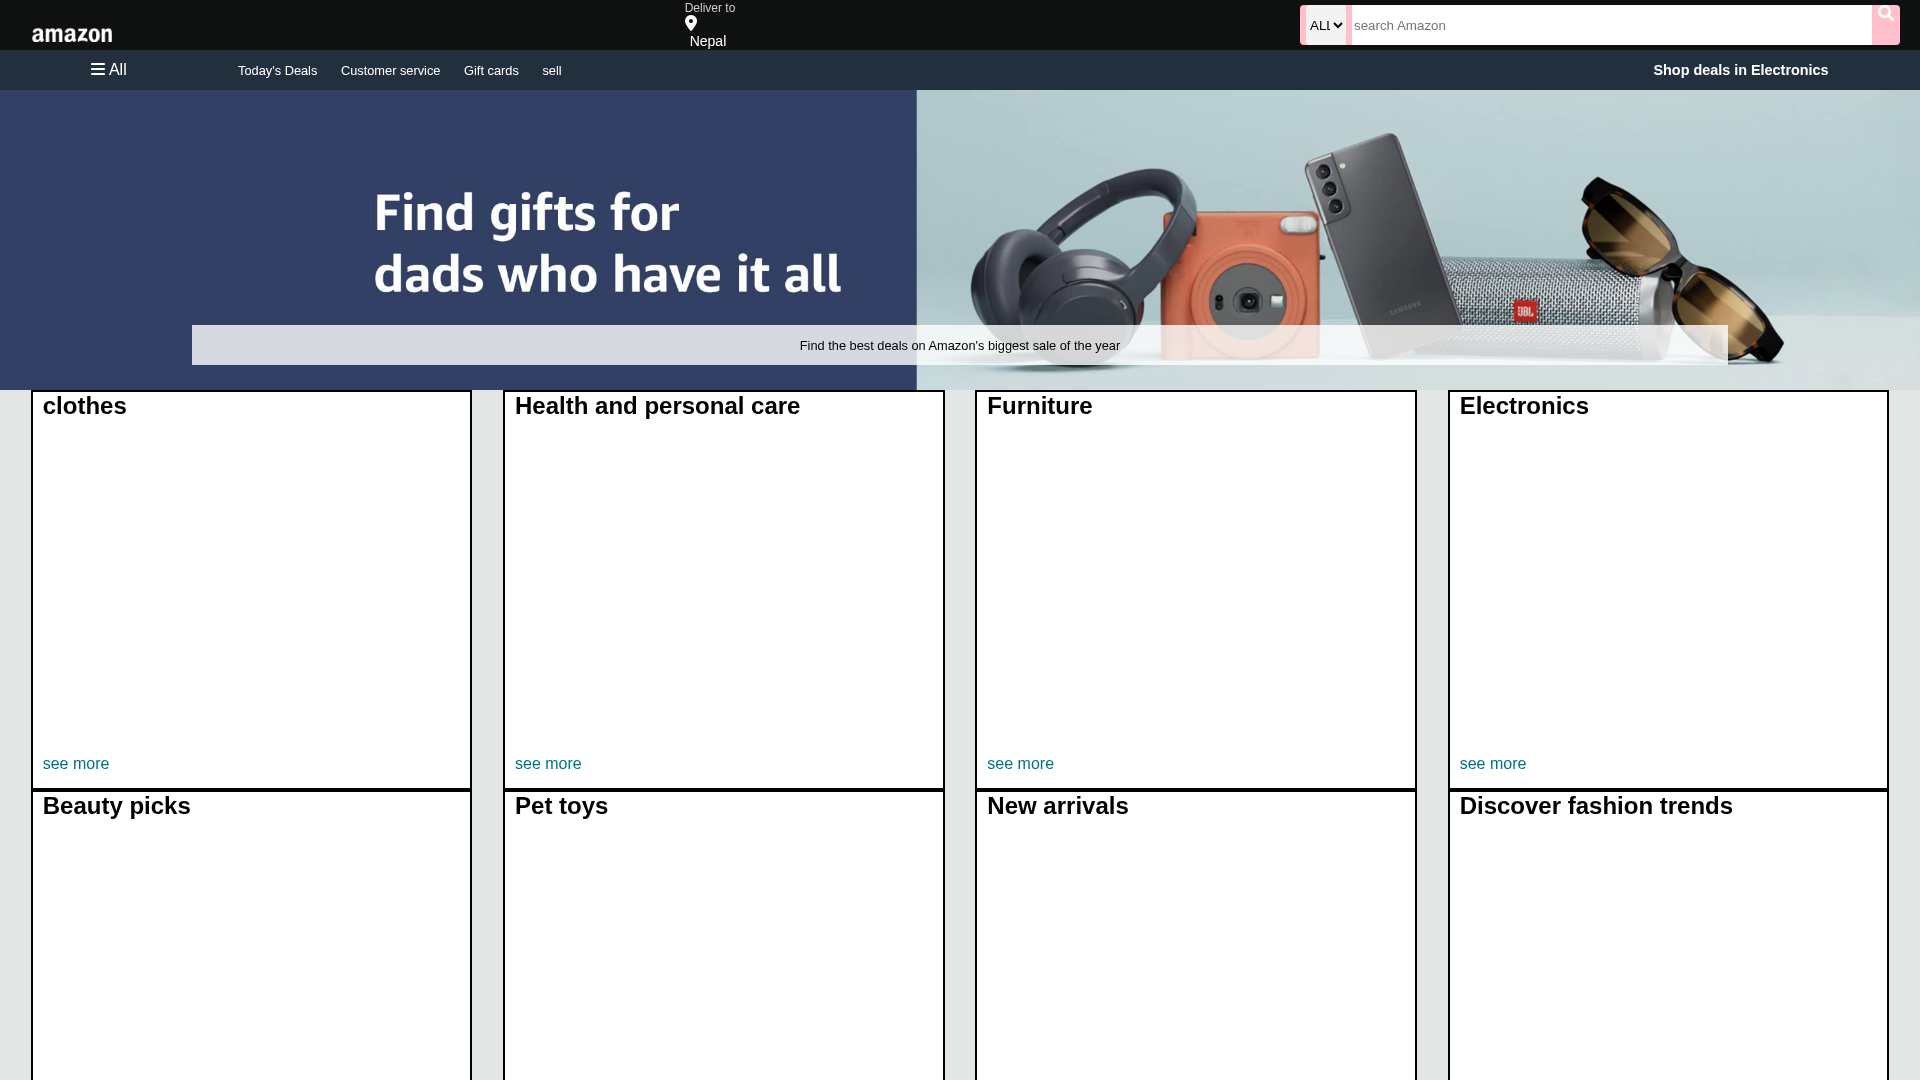Screen dimensions: 1920x1080
Task: Click see more under Furniture
Action: pyautogui.click(x=1020, y=764)
